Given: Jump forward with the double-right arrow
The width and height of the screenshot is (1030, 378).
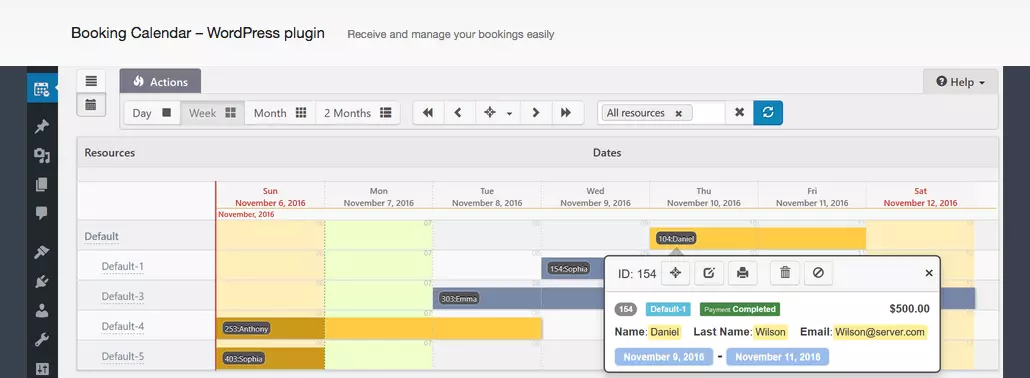Looking at the screenshot, I should (566, 113).
